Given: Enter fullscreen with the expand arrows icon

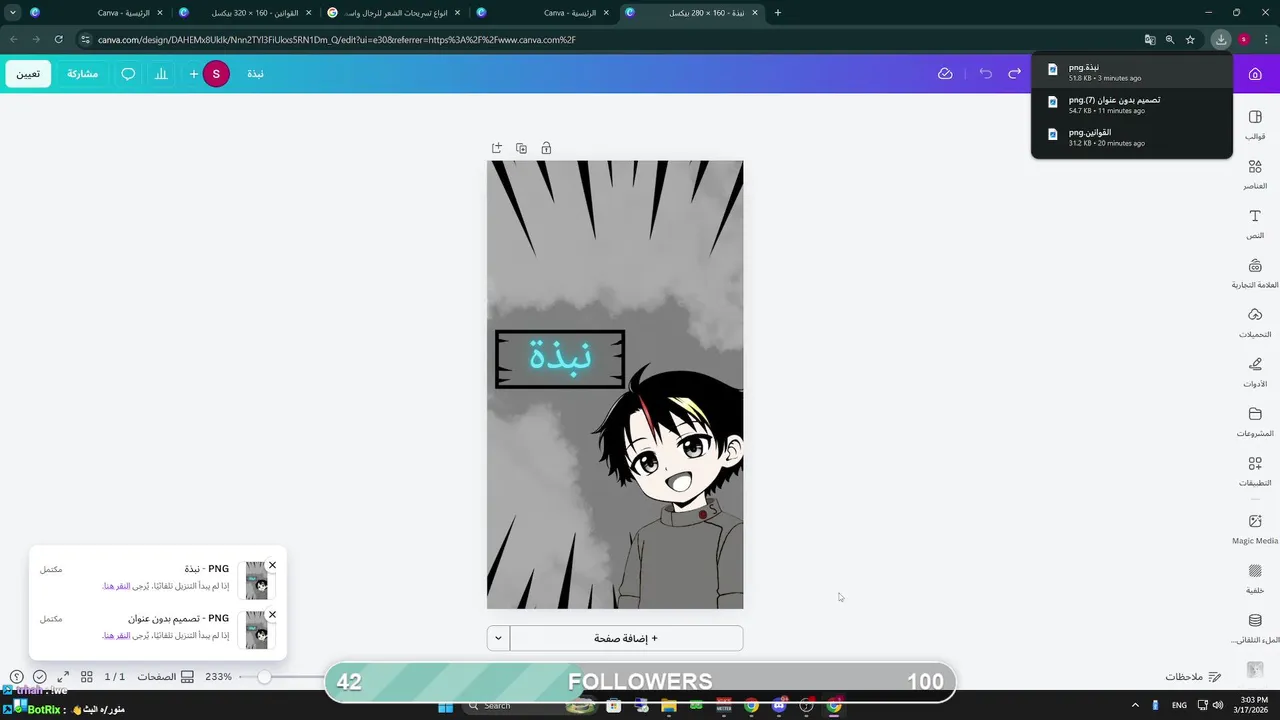Looking at the screenshot, I should [x=63, y=677].
